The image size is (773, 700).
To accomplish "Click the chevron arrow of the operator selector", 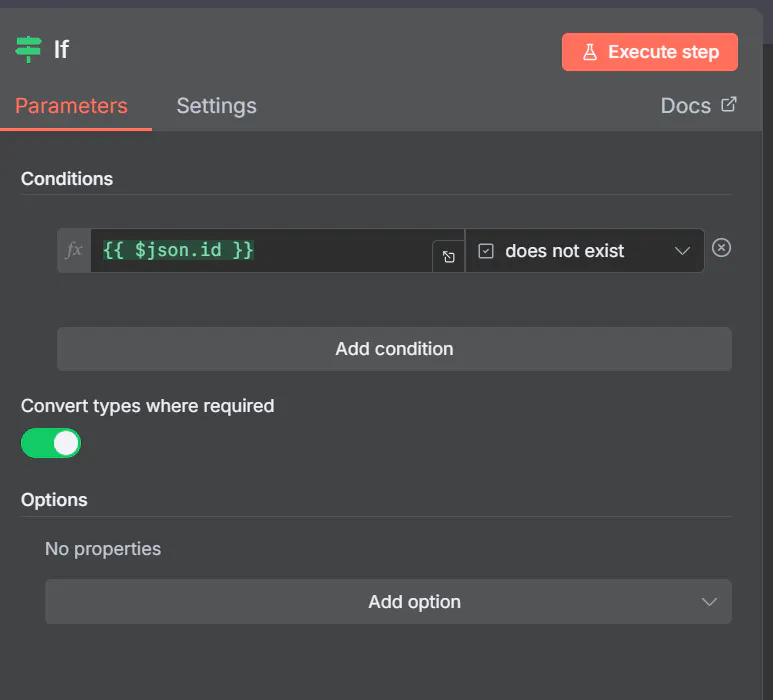I will pos(683,251).
